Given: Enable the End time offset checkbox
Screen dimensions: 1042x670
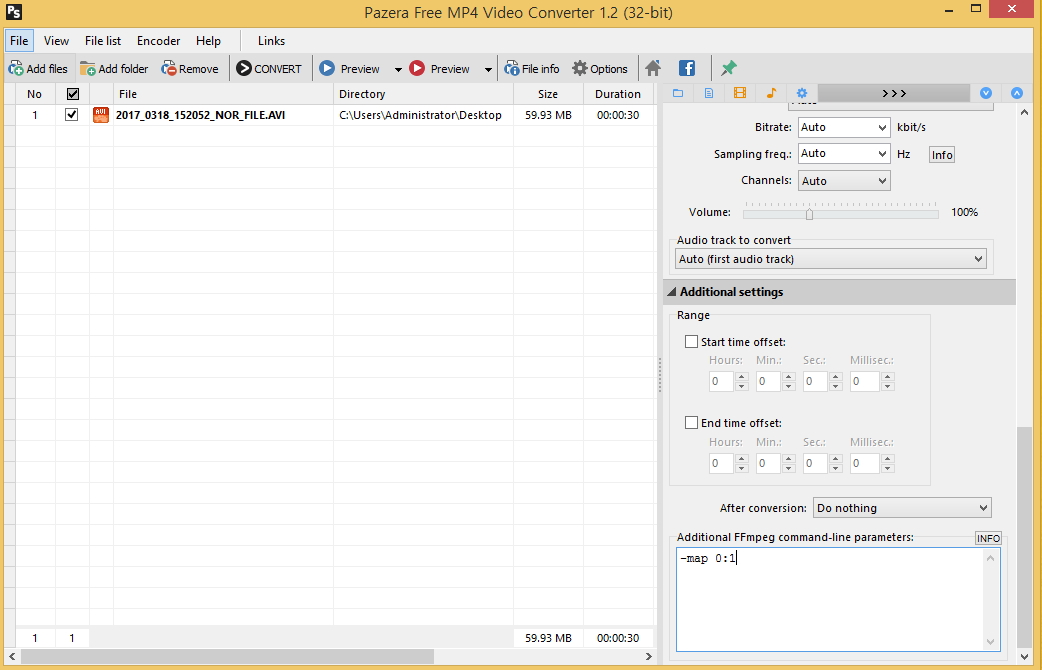Looking at the screenshot, I should pyautogui.click(x=691, y=423).
